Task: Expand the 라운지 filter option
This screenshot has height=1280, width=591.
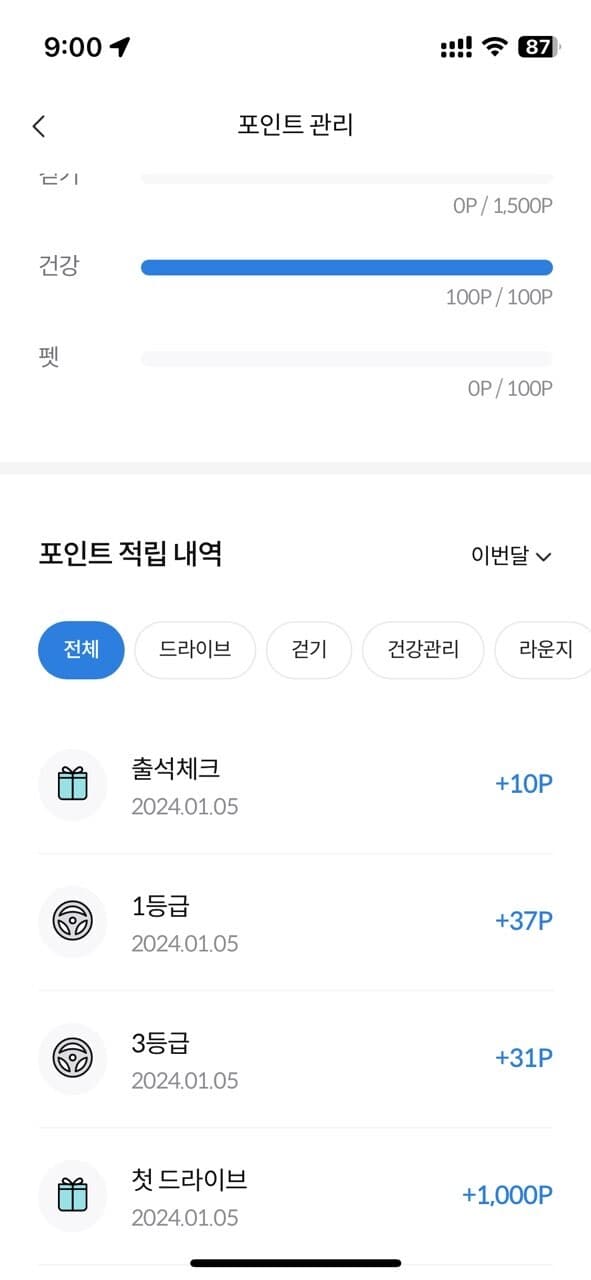Action: (x=545, y=650)
